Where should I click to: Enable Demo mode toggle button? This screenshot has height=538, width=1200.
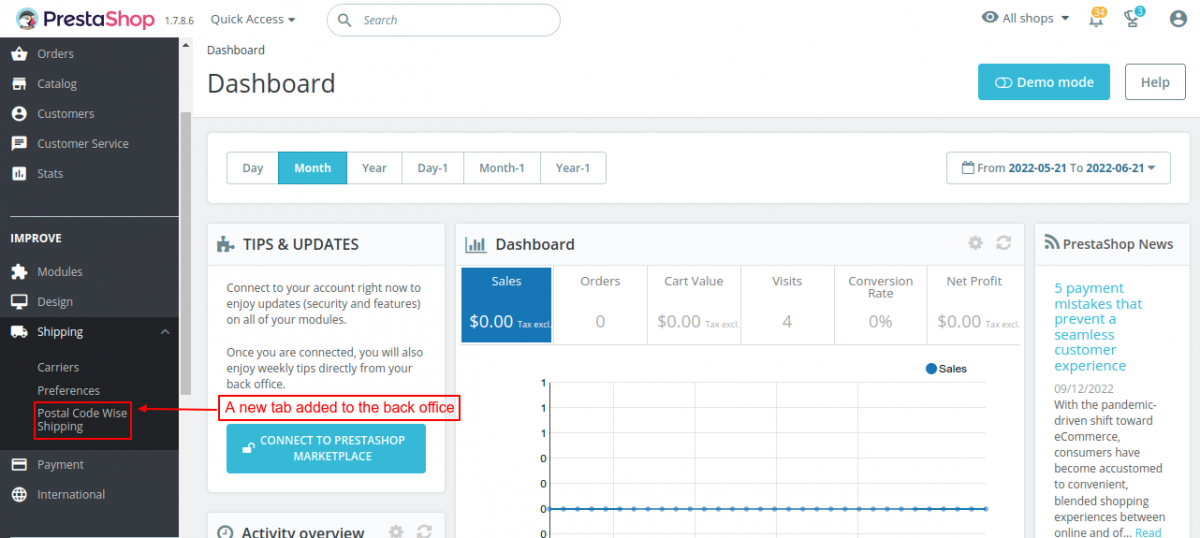coord(1044,82)
